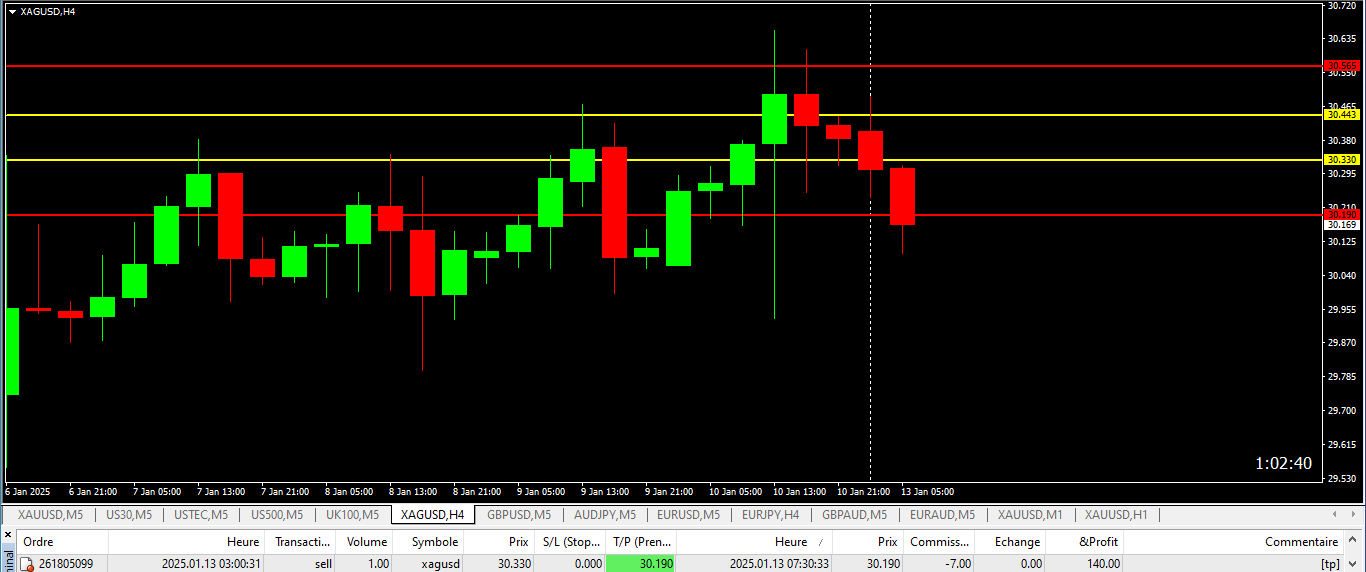Click the open time 2025.01.13 03:00:31

(211, 564)
